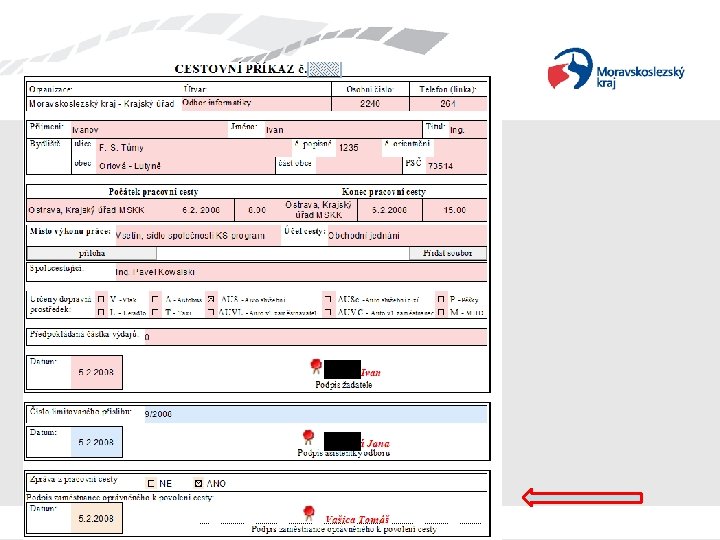This screenshot has width=720, height=540.
Task: Click the applicant Datum field 5.2.2008
Action: point(96,372)
